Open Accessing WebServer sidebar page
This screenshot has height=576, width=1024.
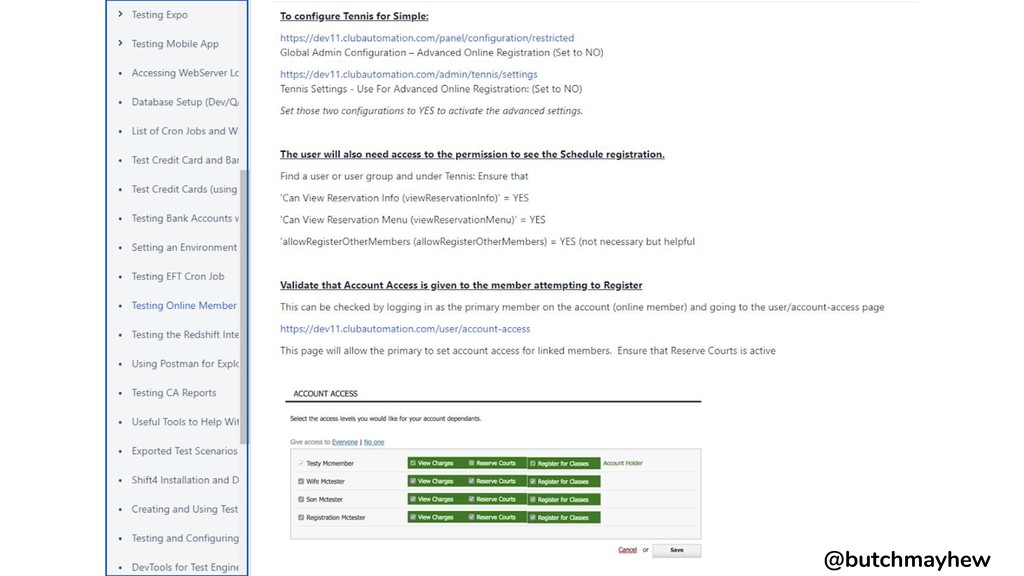pyautogui.click(x=185, y=72)
